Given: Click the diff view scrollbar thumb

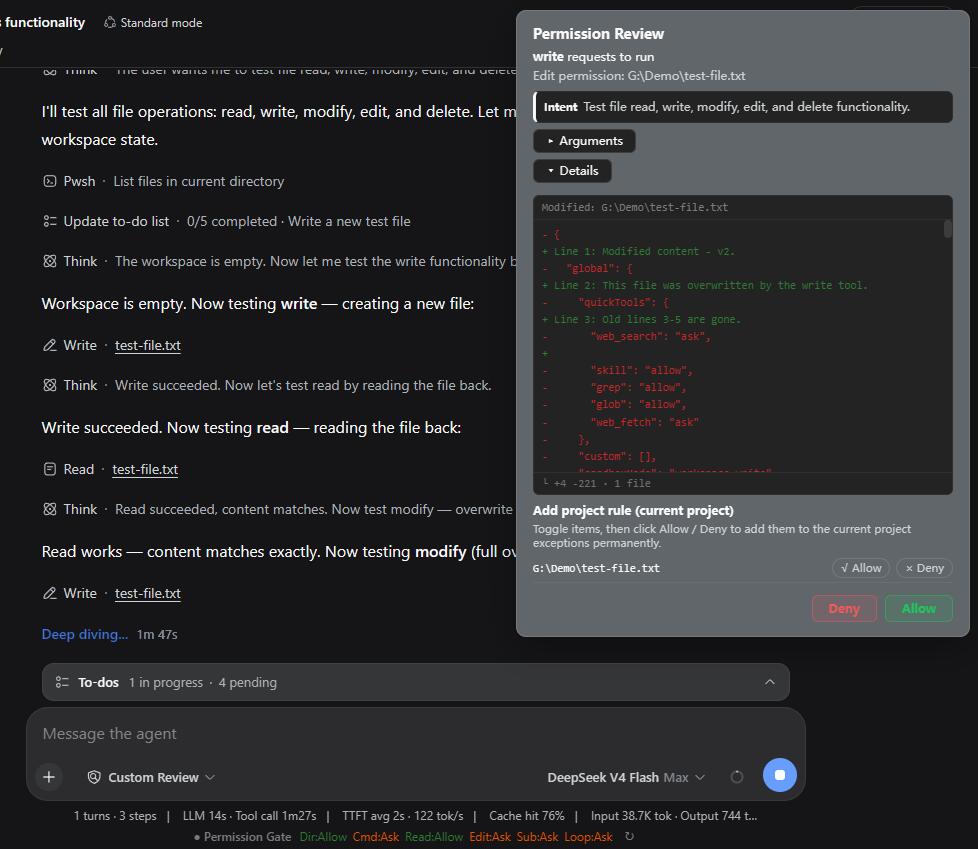Looking at the screenshot, I should pos(947,228).
